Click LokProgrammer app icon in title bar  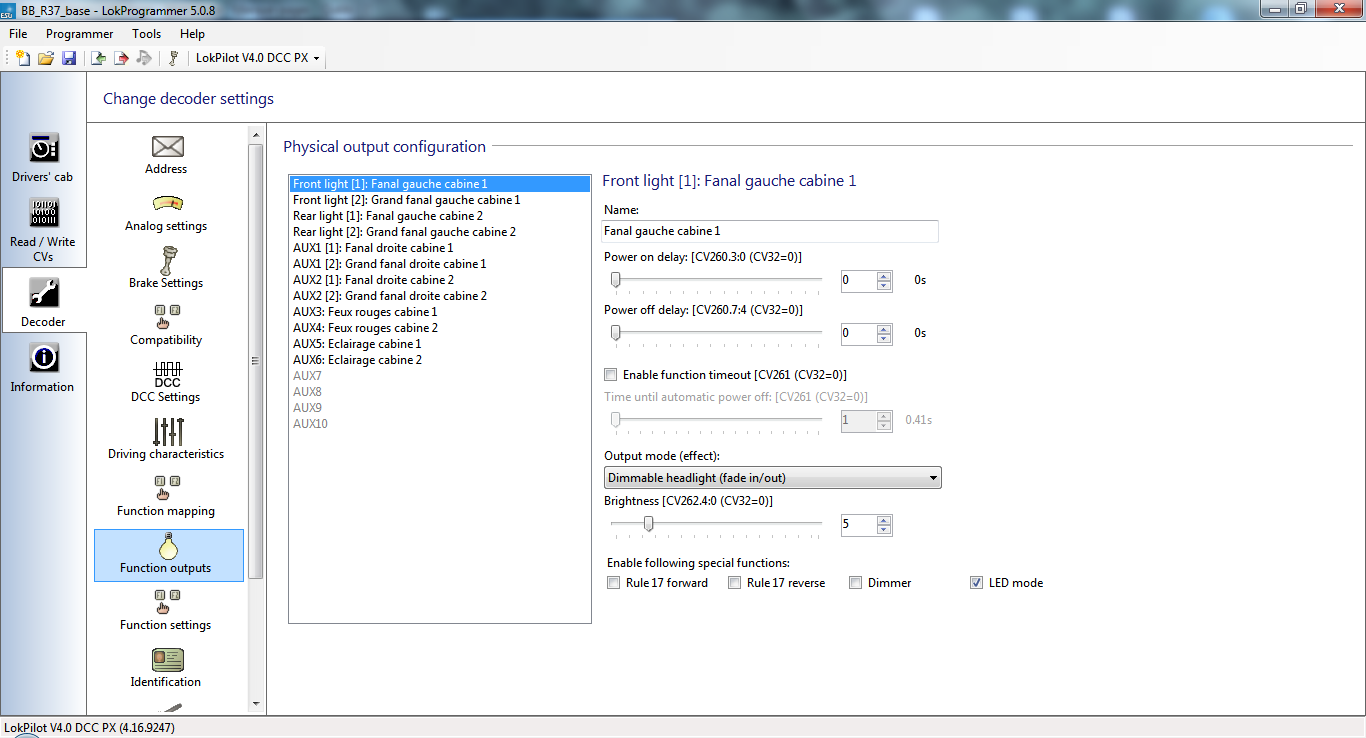tap(10, 9)
